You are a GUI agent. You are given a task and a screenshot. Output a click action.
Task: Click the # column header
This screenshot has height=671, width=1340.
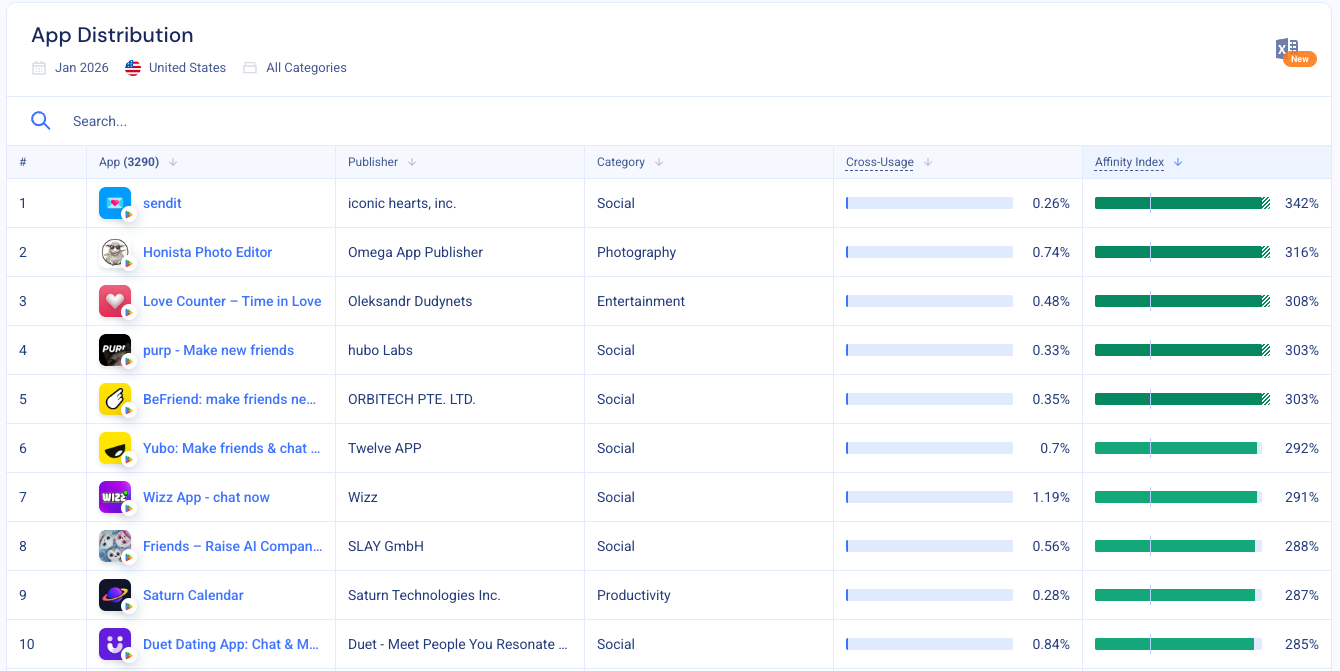point(23,162)
